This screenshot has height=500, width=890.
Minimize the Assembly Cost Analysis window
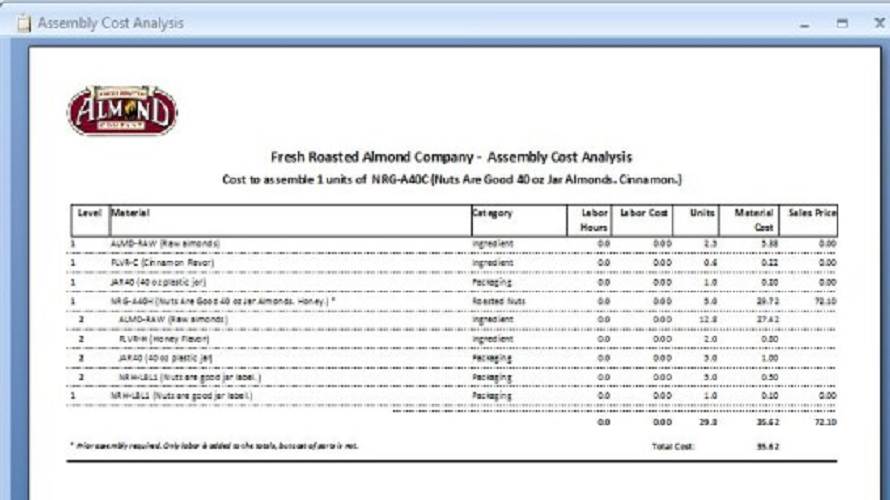pyautogui.click(x=804, y=24)
